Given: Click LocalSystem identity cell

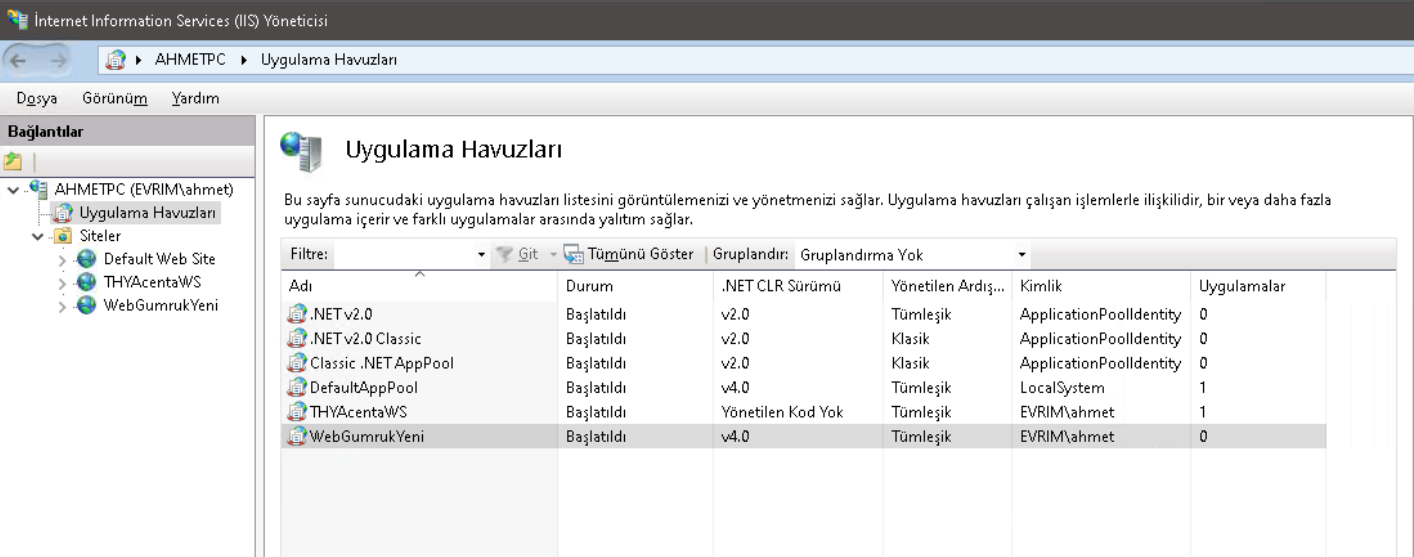Looking at the screenshot, I should pos(1062,388).
